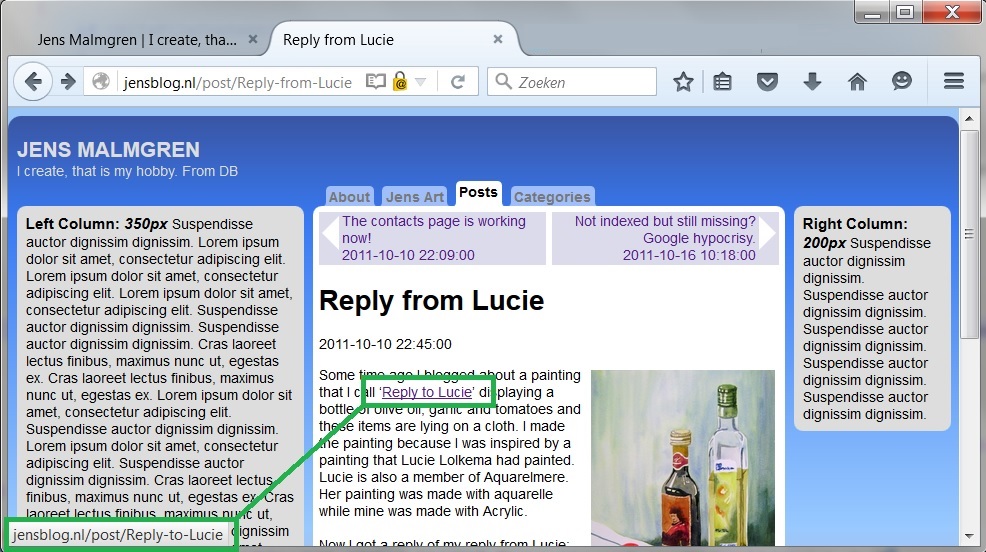
Task: Open the About site tab
Action: 350,197
